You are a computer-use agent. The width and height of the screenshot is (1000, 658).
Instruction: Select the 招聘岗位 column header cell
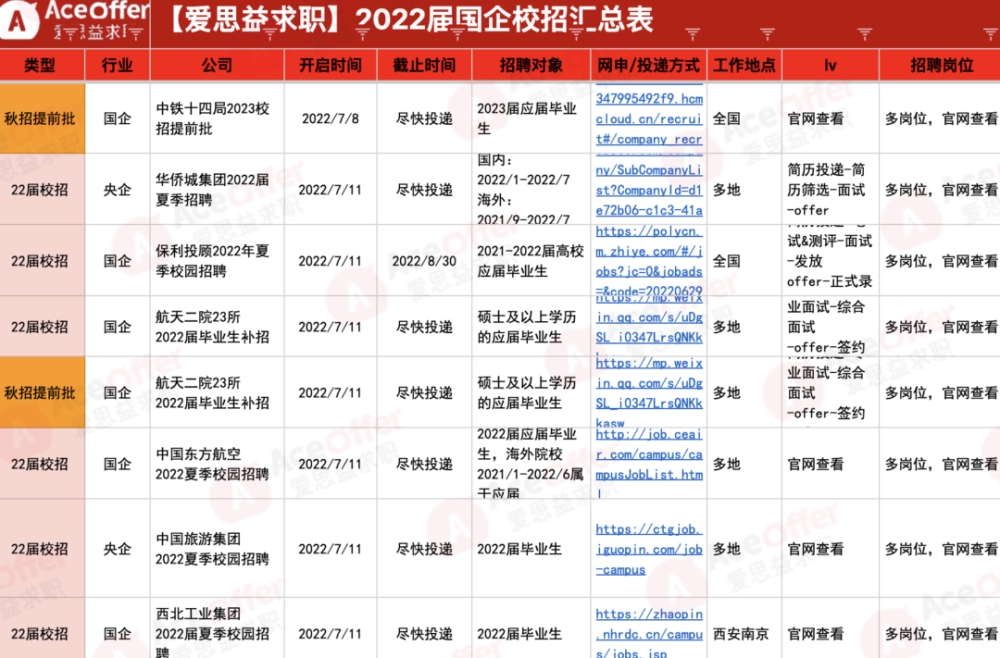pos(940,65)
